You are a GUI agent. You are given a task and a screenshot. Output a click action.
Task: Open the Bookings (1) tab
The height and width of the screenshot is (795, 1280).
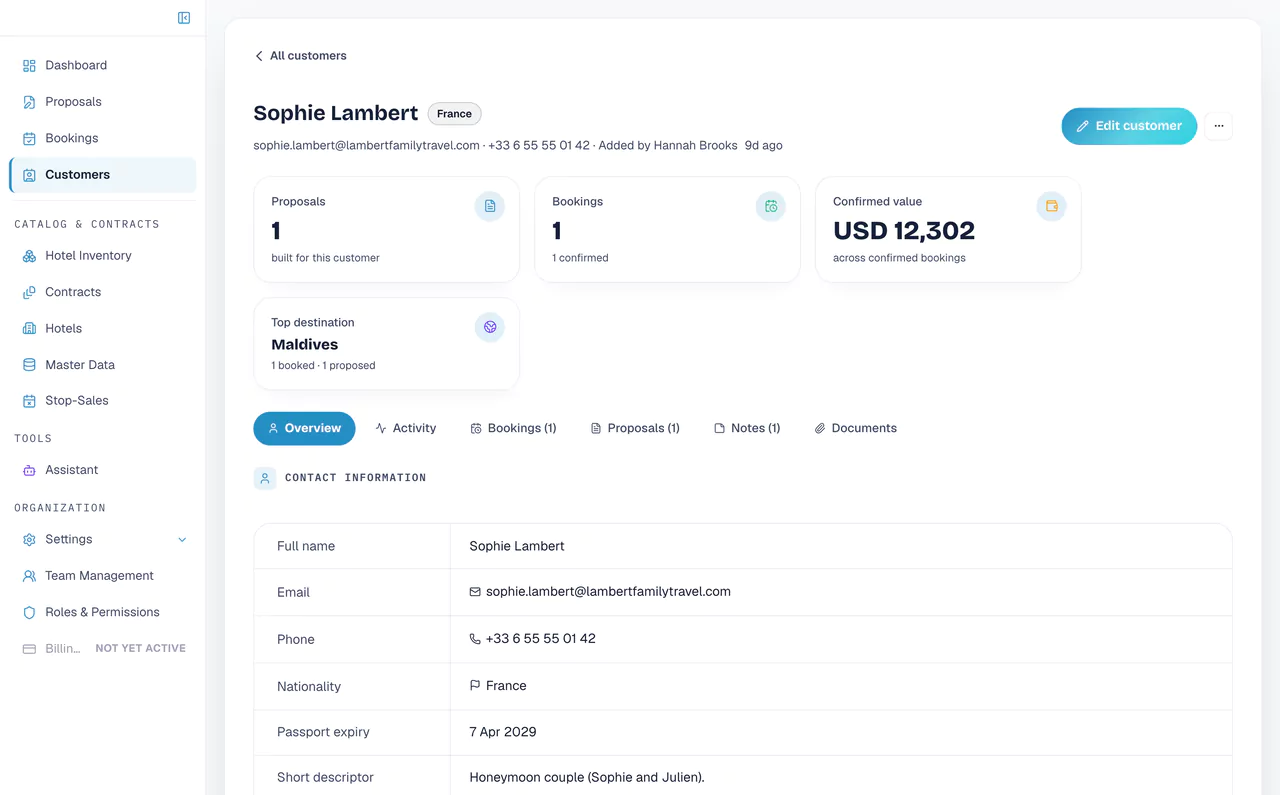pyautogui.click(x=513, y=428)
